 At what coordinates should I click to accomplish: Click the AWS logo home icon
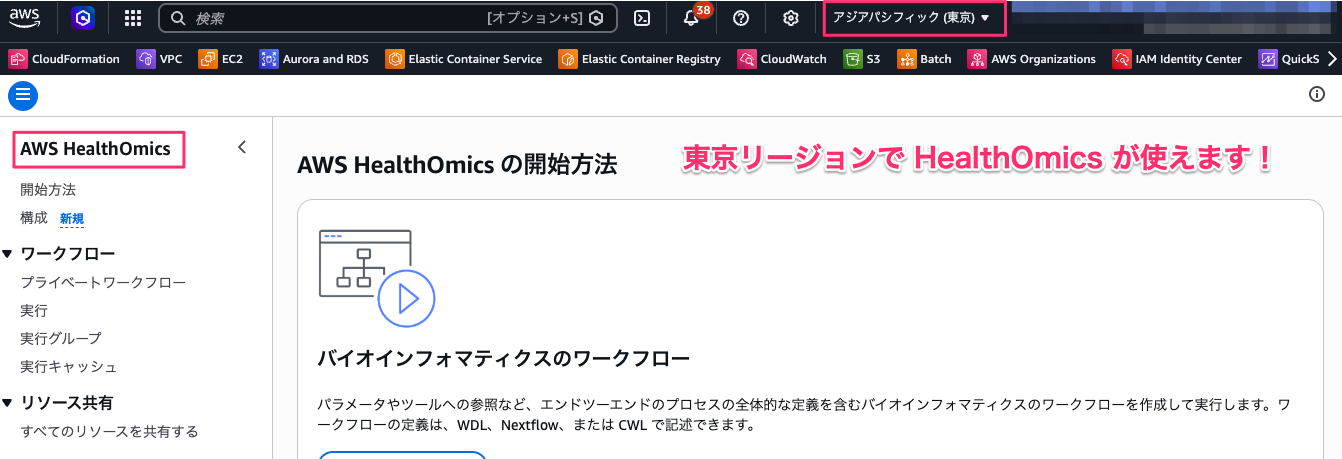pos(25,18)
